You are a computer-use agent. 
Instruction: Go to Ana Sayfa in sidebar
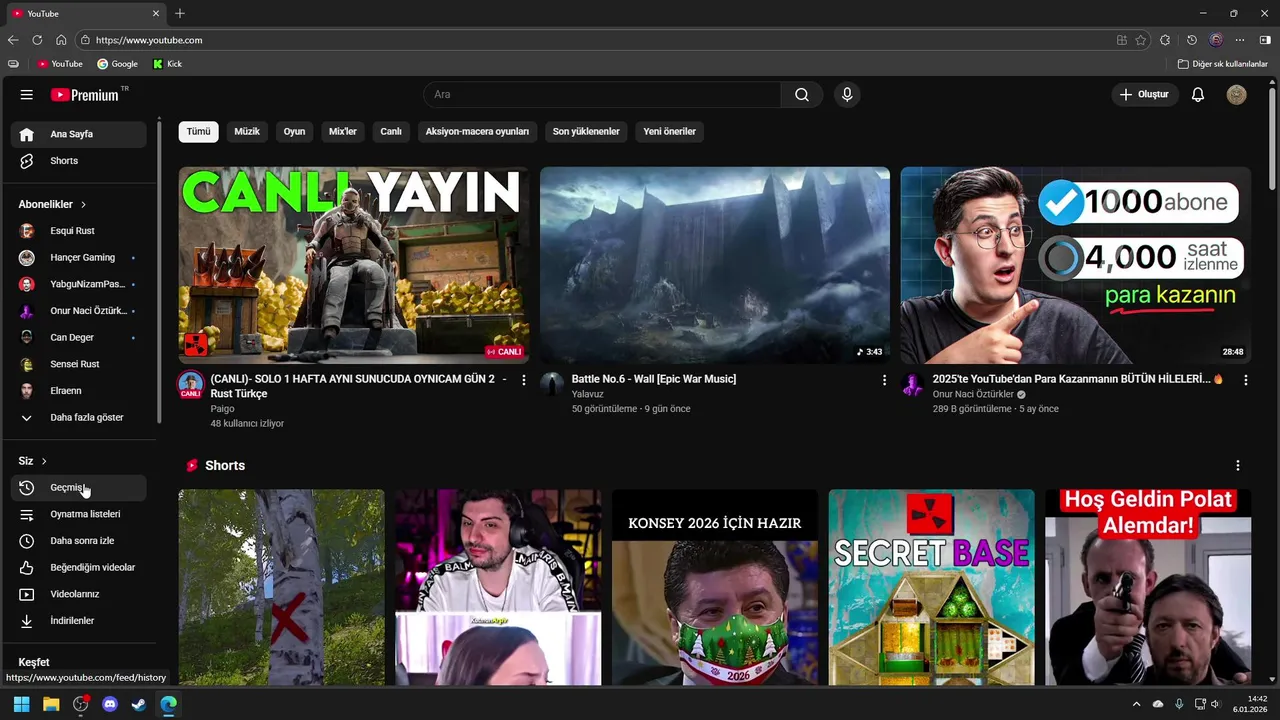click(79, 134)
